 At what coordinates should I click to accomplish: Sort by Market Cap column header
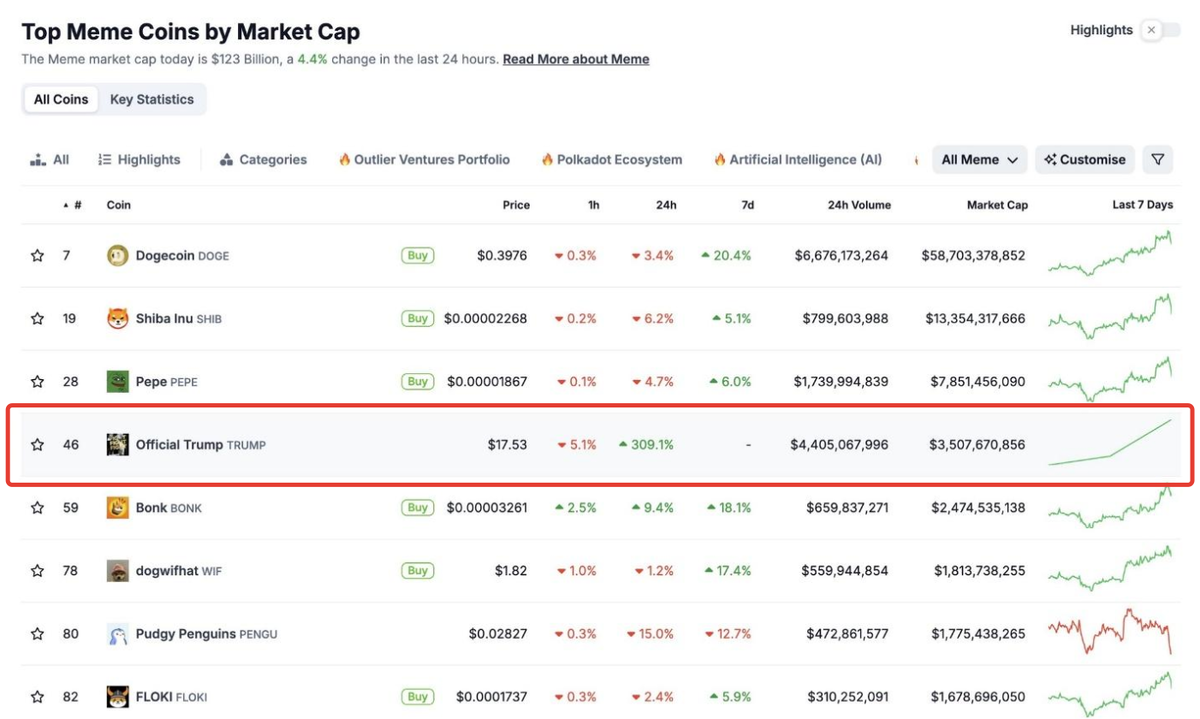click(x=997, y=205)
